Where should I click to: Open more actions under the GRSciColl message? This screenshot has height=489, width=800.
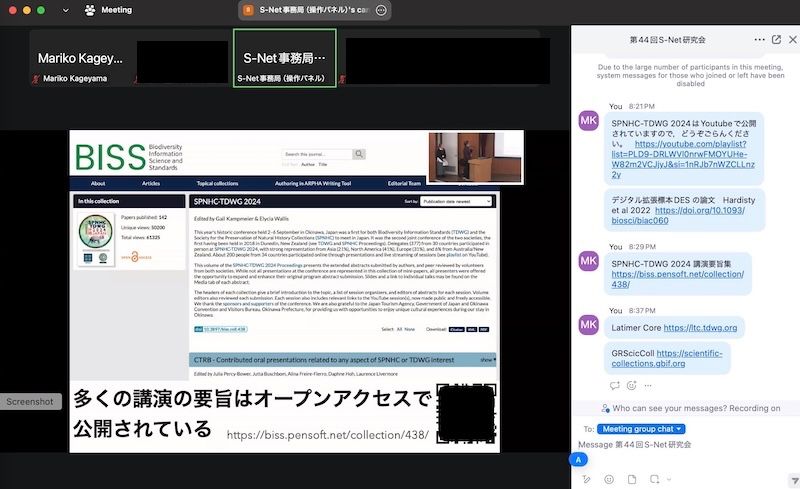[x=648, y=385]
